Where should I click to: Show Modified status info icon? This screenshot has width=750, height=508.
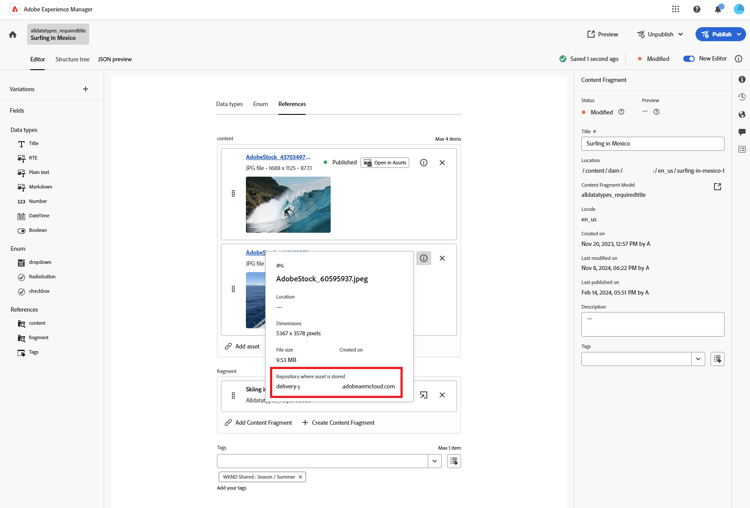click(x=621, y=112)
